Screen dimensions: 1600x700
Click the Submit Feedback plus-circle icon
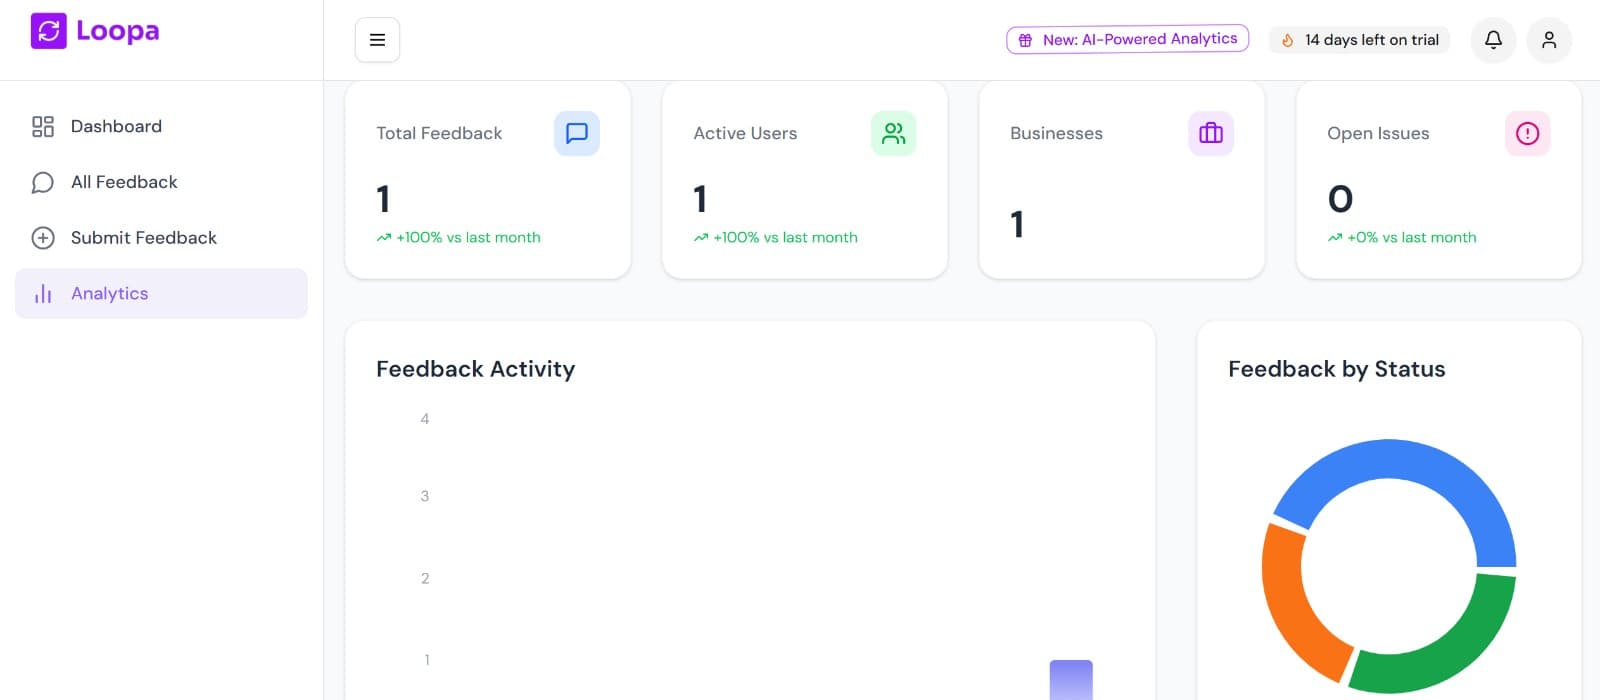(43, 238)
